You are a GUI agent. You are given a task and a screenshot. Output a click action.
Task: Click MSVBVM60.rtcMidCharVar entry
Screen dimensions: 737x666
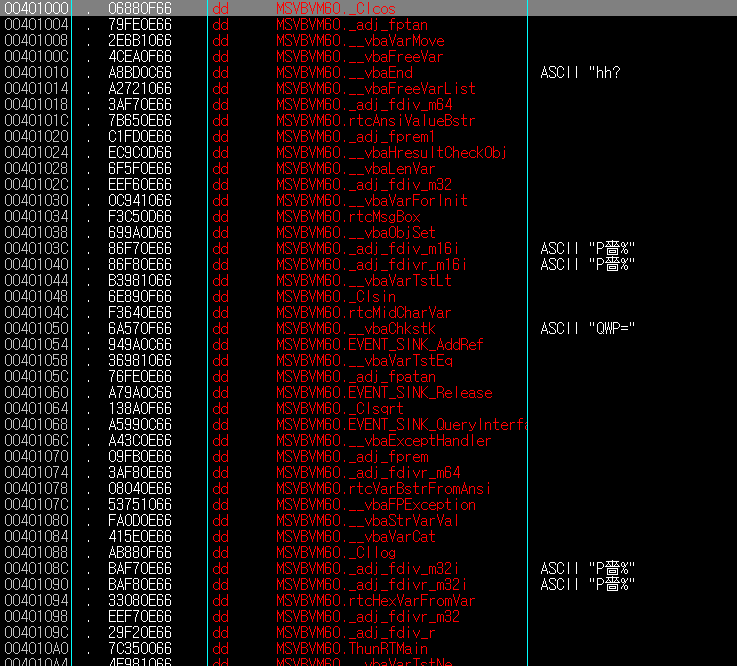click(x=363, y=312)
